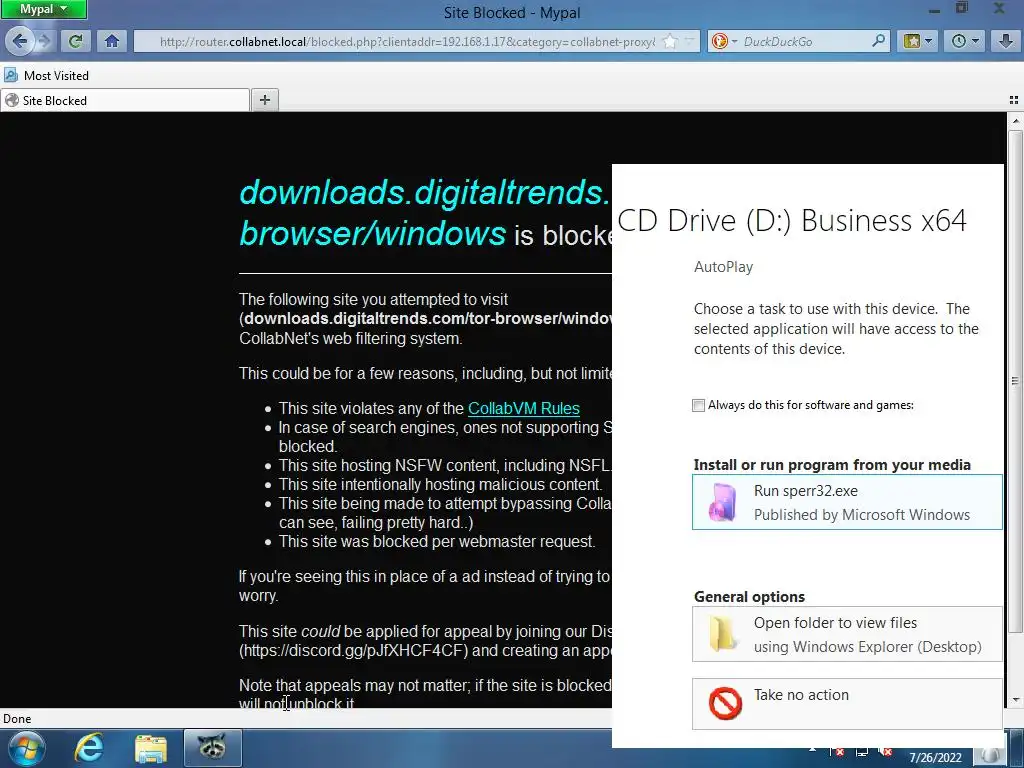Launch Internet Explorer from taskbar
This screenshot has width=1024, height=768.
coord(88,748)
